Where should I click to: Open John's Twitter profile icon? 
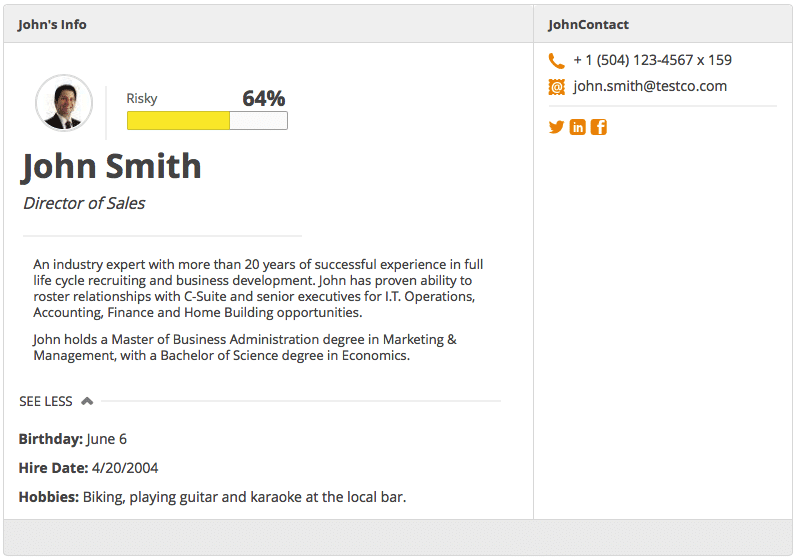pyautogui.click(x=556, y=127)
